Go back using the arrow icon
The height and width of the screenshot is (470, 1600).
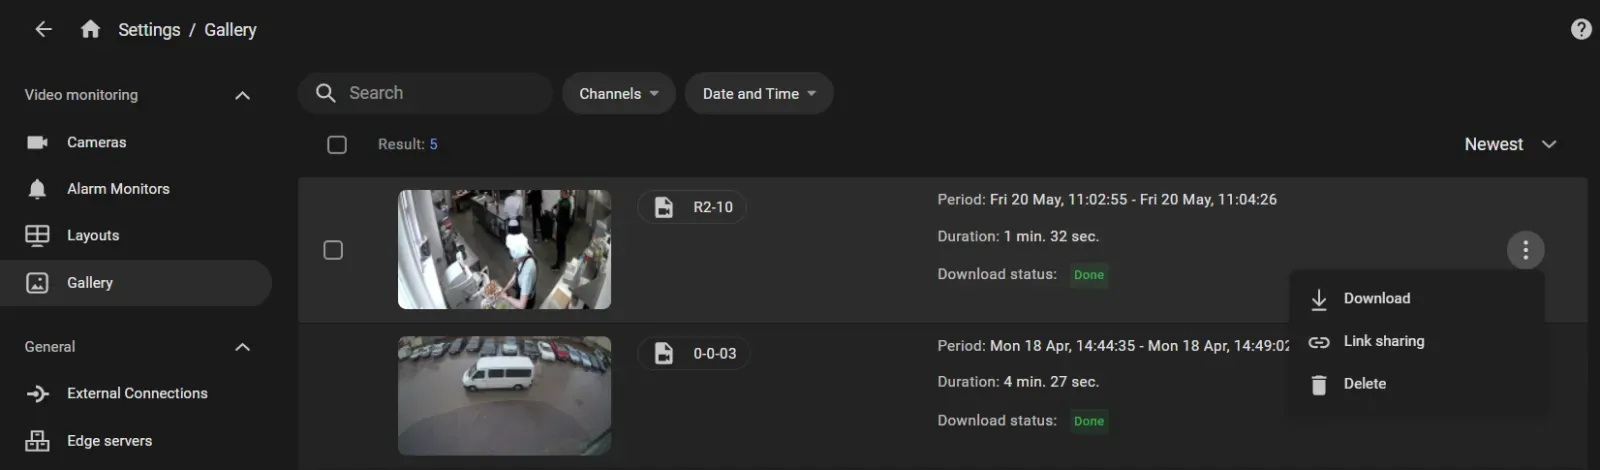(x=43, y=29)
